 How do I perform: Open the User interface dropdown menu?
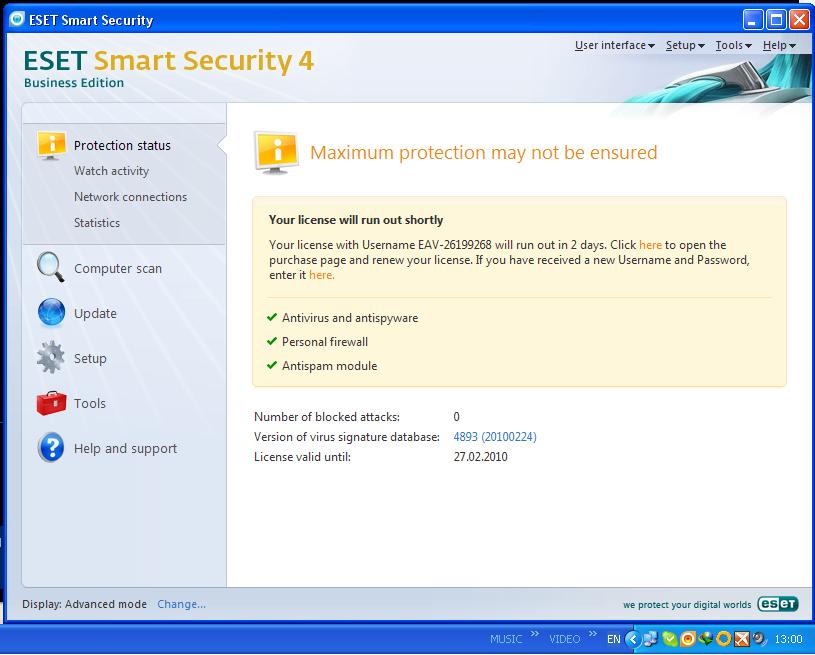pos(614,45)
